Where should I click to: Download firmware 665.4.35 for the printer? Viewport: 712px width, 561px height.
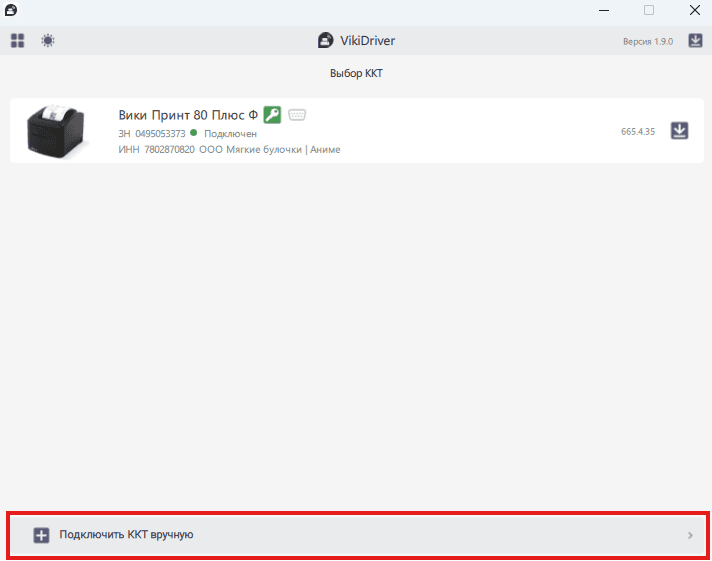[x=679, y=131]
